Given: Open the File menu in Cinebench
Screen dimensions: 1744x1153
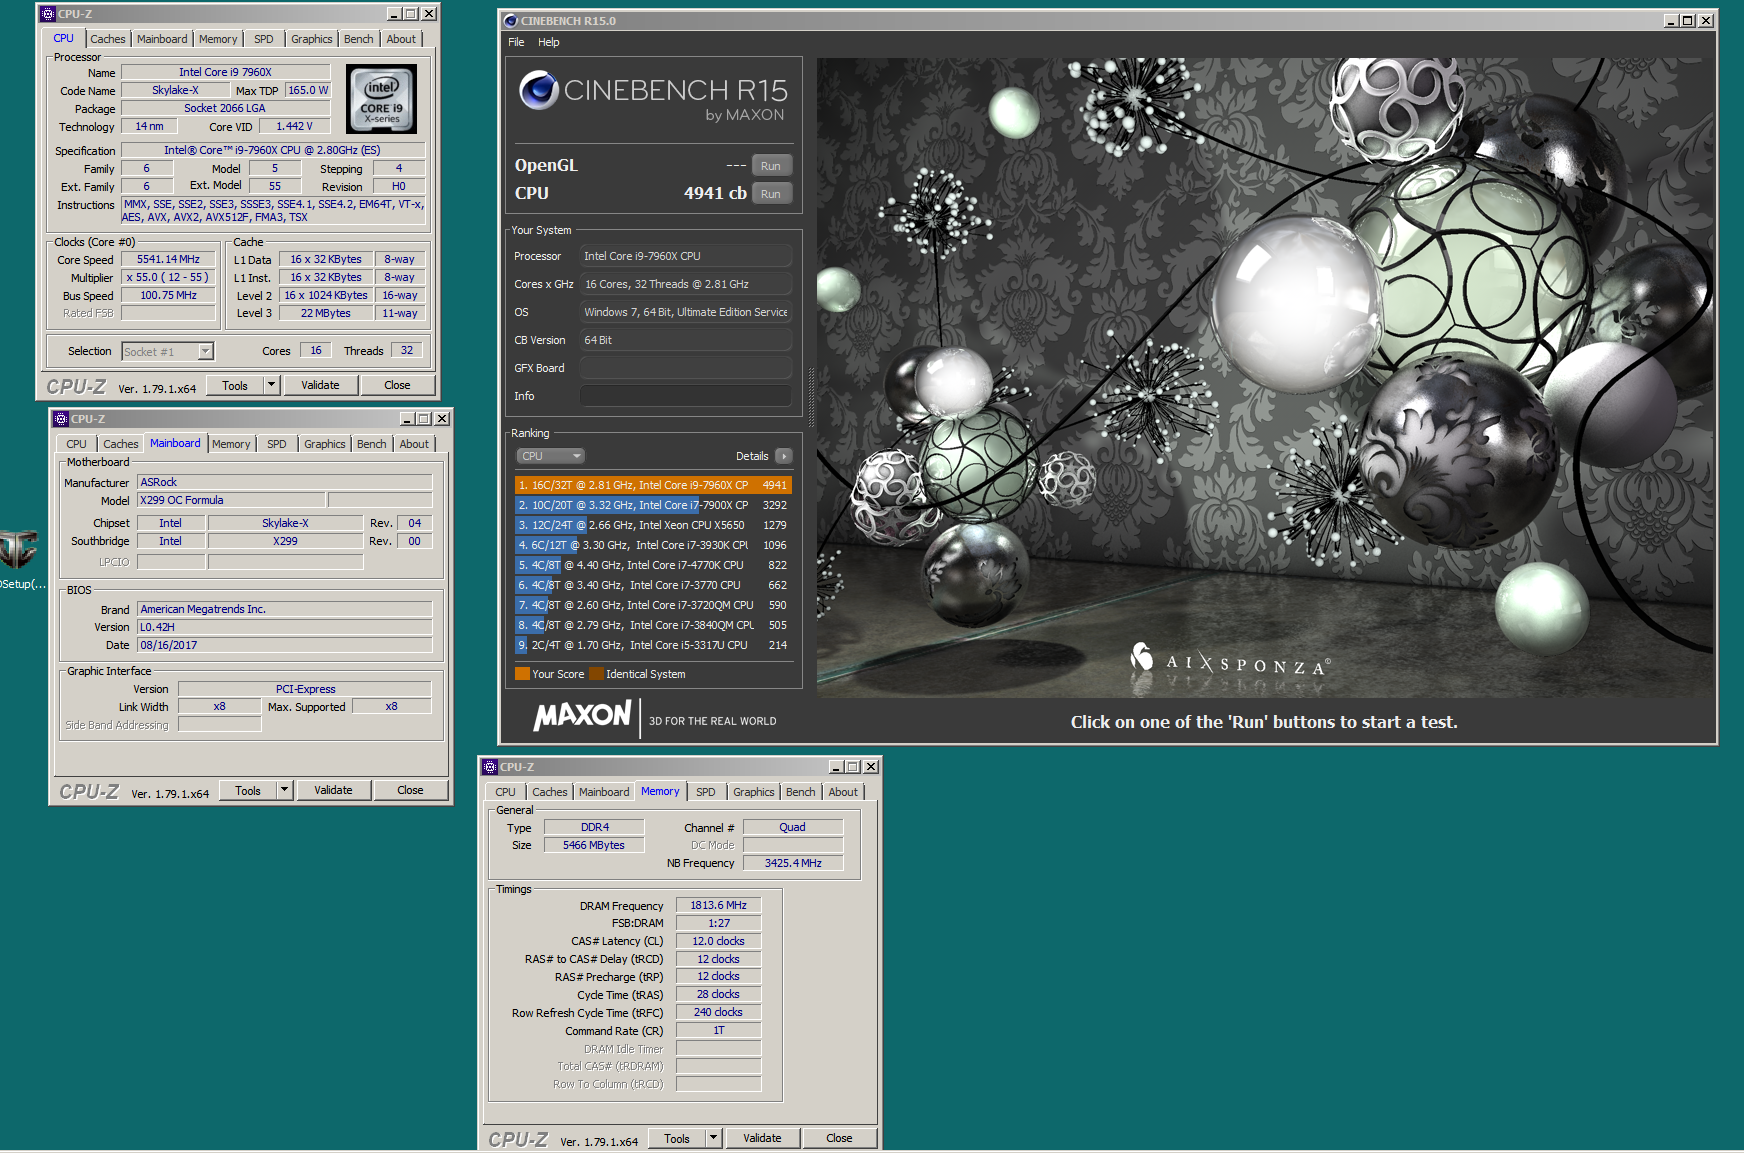Looking at the screenshot, I should click(516, 42).
